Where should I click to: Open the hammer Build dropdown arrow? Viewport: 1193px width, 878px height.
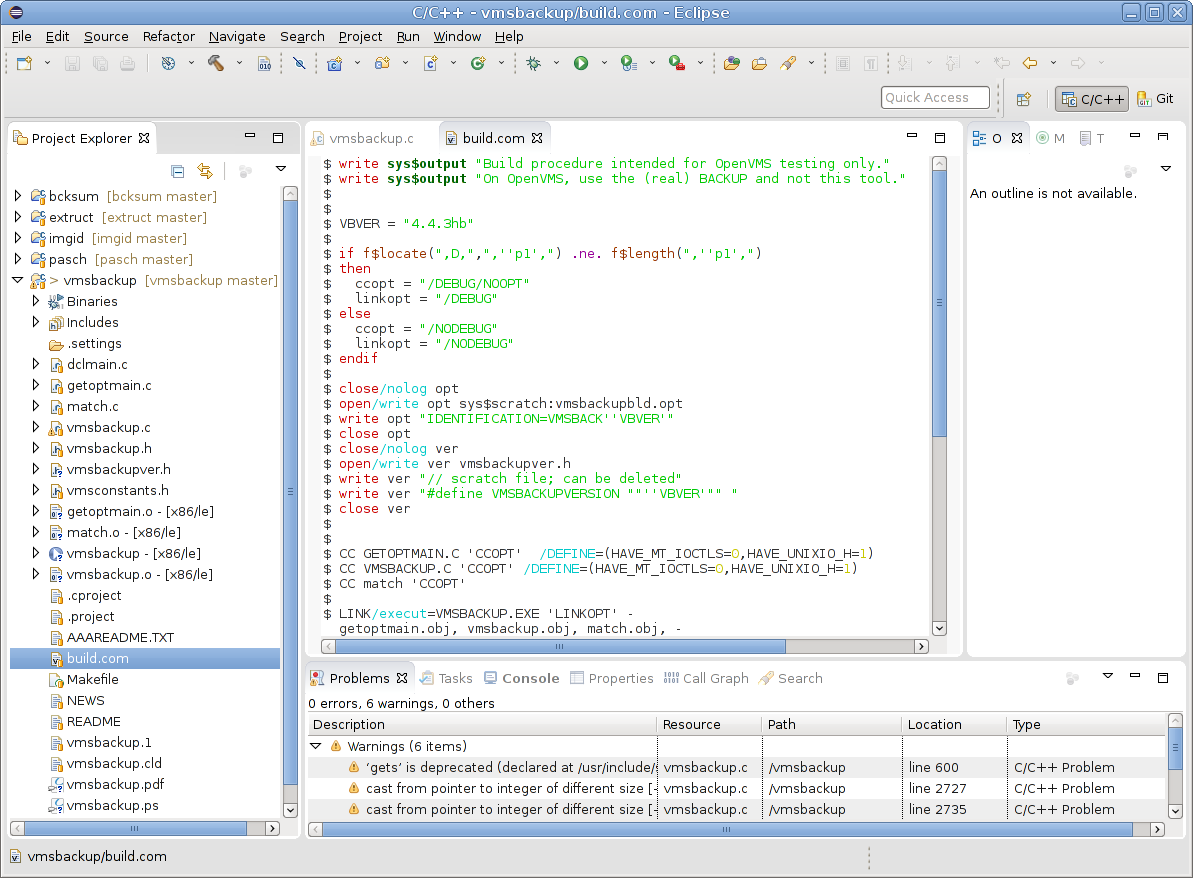point(239,63)
